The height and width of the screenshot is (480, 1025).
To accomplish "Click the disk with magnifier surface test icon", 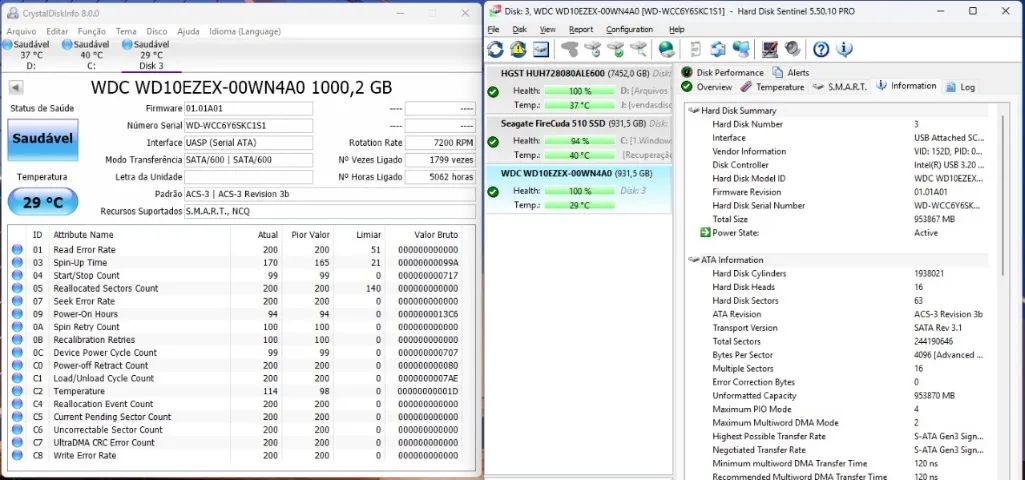I will 638,49.
